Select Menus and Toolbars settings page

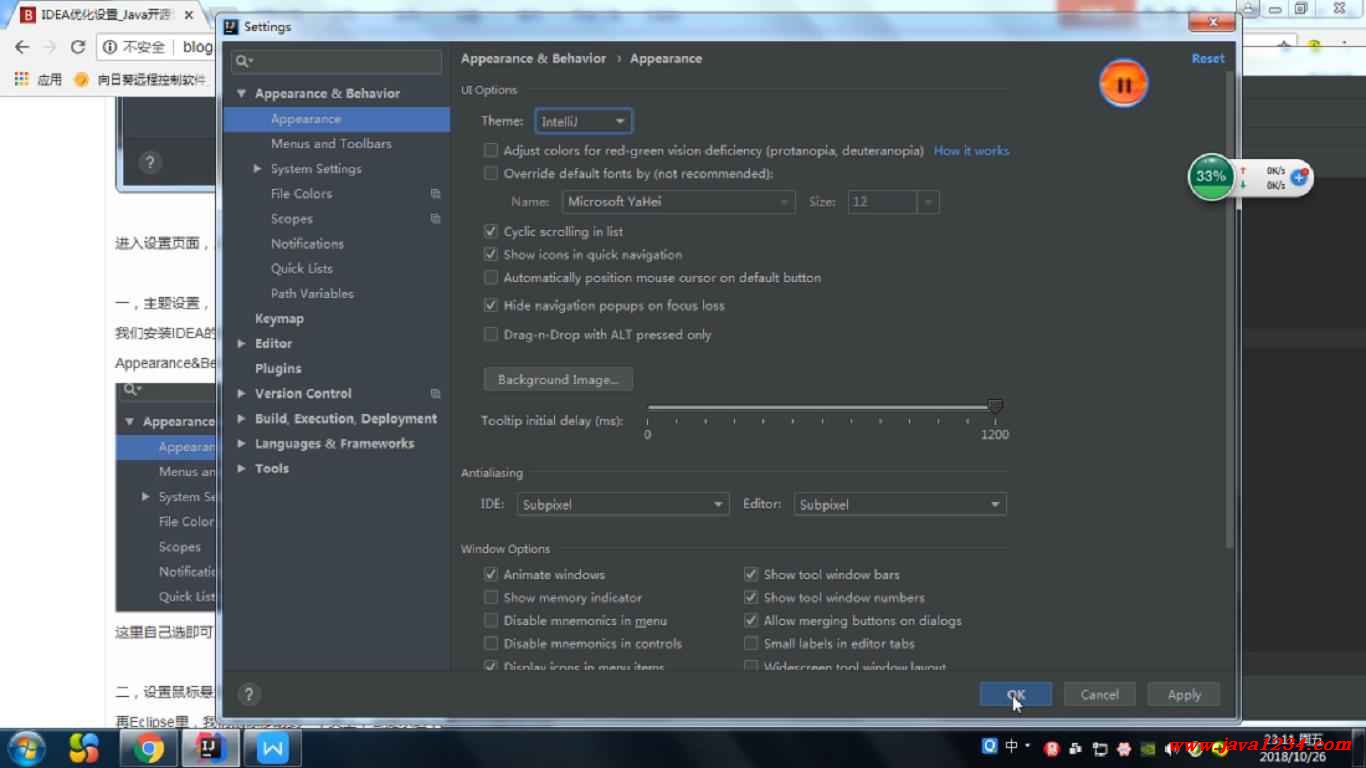tap(331, 144)
